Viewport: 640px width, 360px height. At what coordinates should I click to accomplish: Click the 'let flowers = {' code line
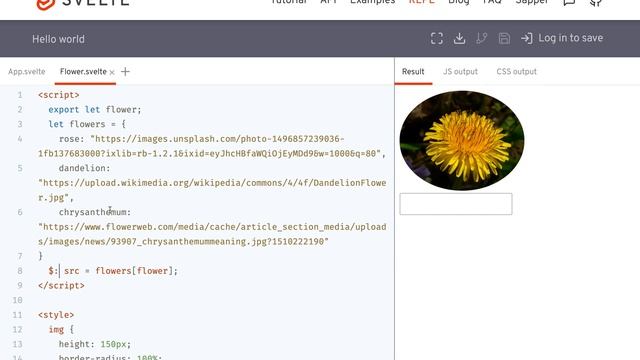point(87,124)
